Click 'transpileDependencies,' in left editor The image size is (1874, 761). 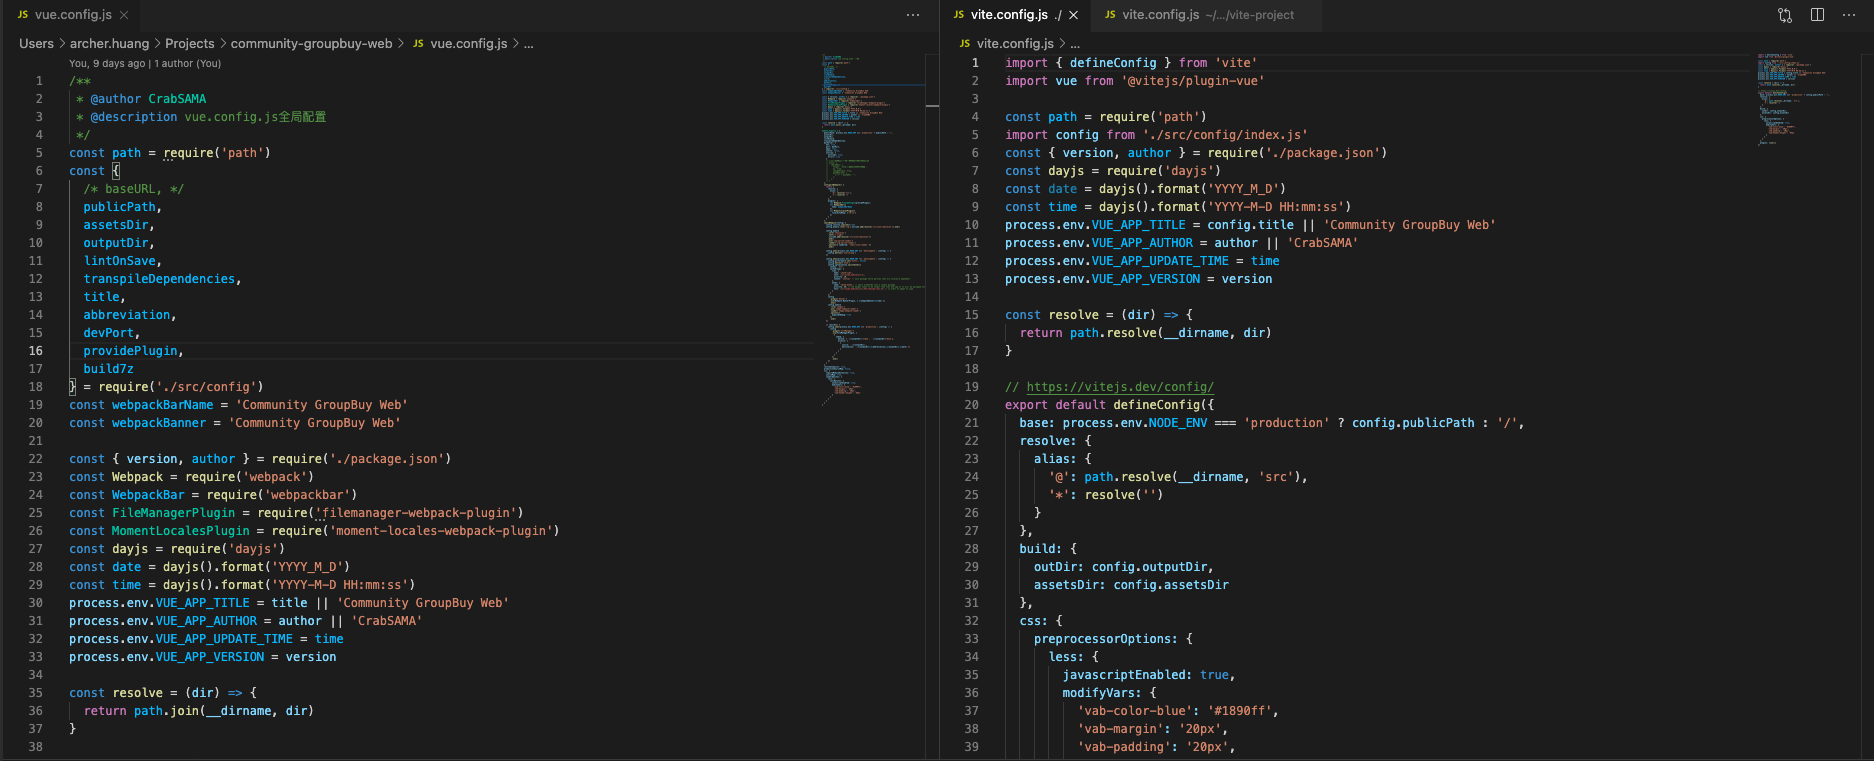[162, 279]
